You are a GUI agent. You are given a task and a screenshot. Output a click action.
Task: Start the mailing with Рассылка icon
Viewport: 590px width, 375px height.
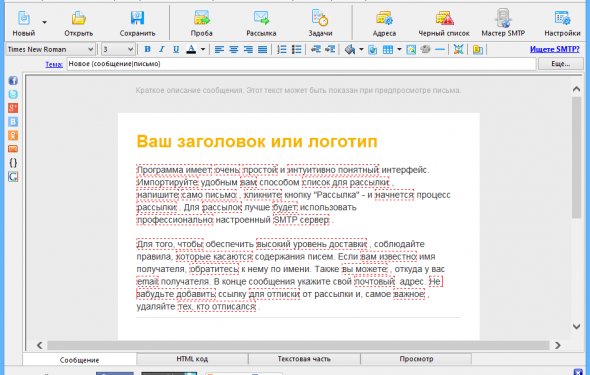coord(261,18)
